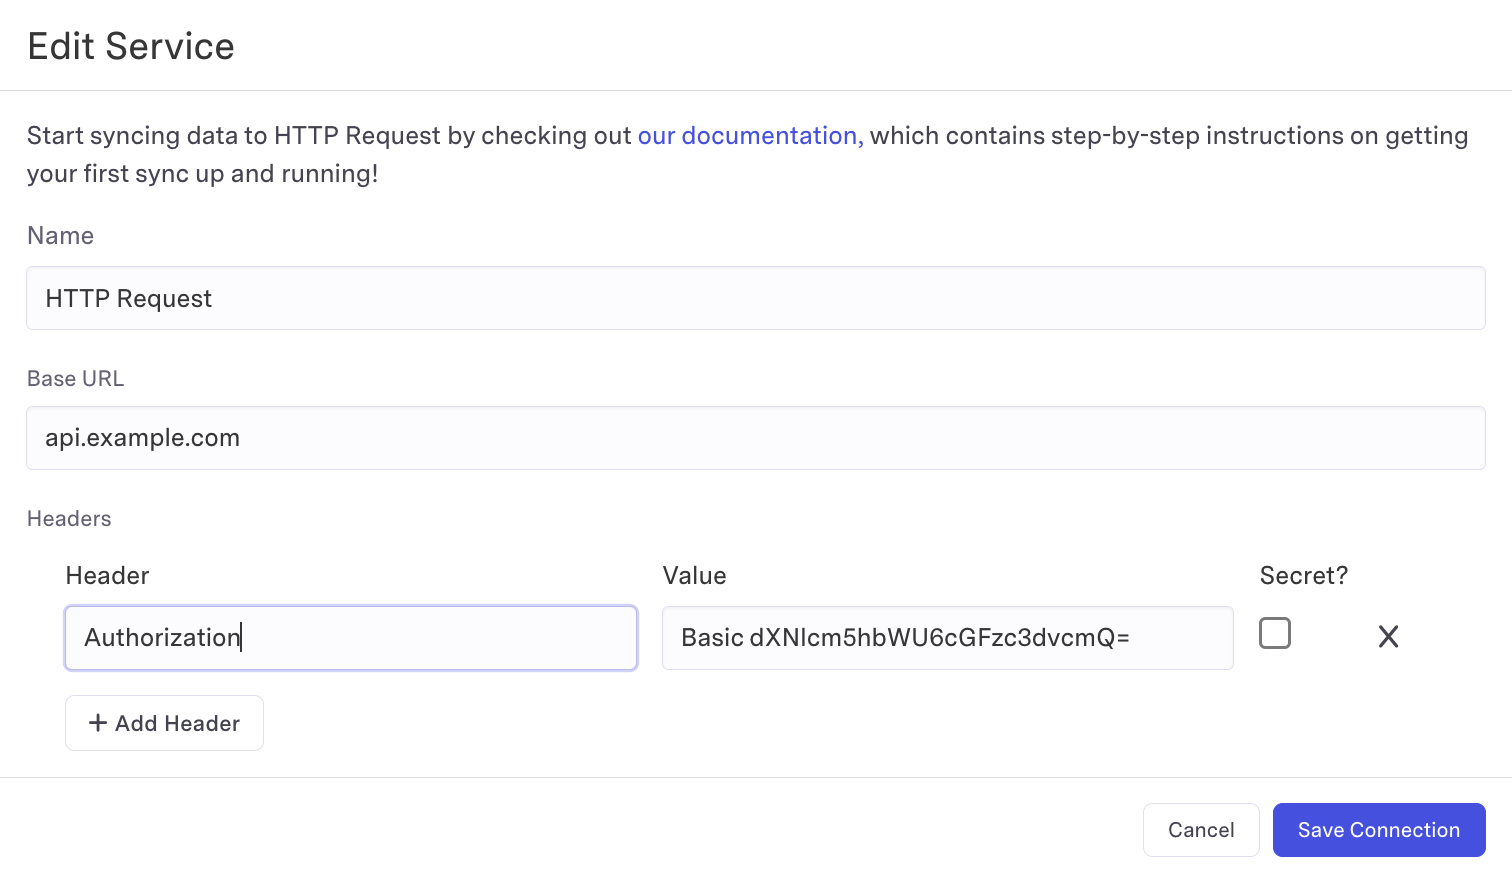Click the Header column heading

[x=107, y=576]
